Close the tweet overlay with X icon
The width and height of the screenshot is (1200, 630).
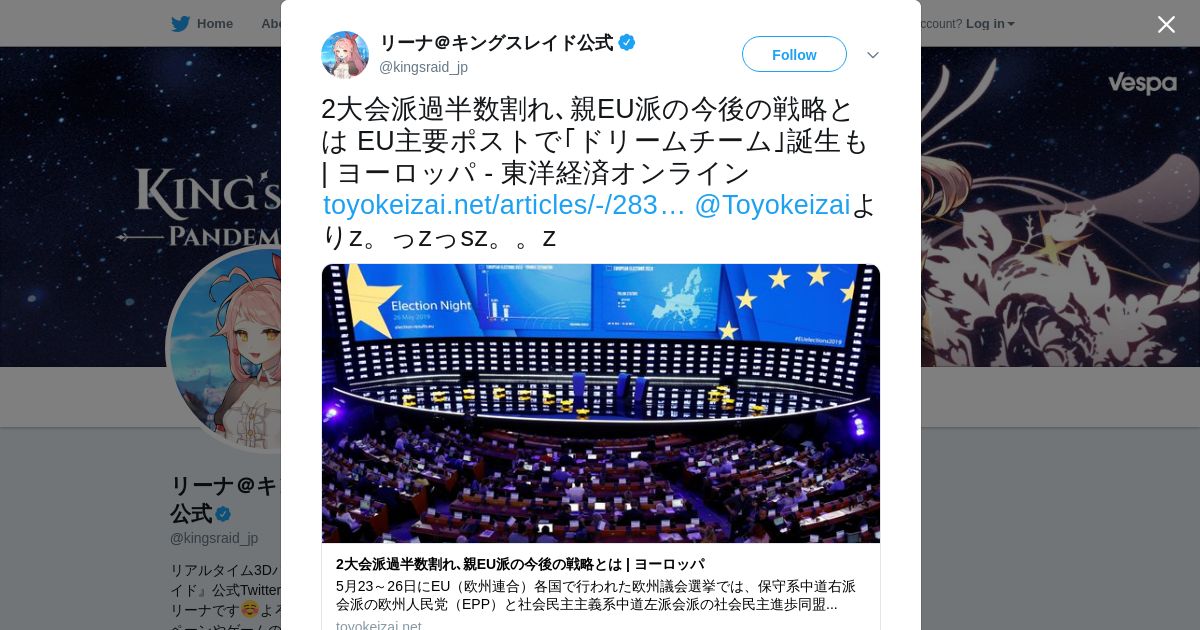click(x=1166, y=24)
